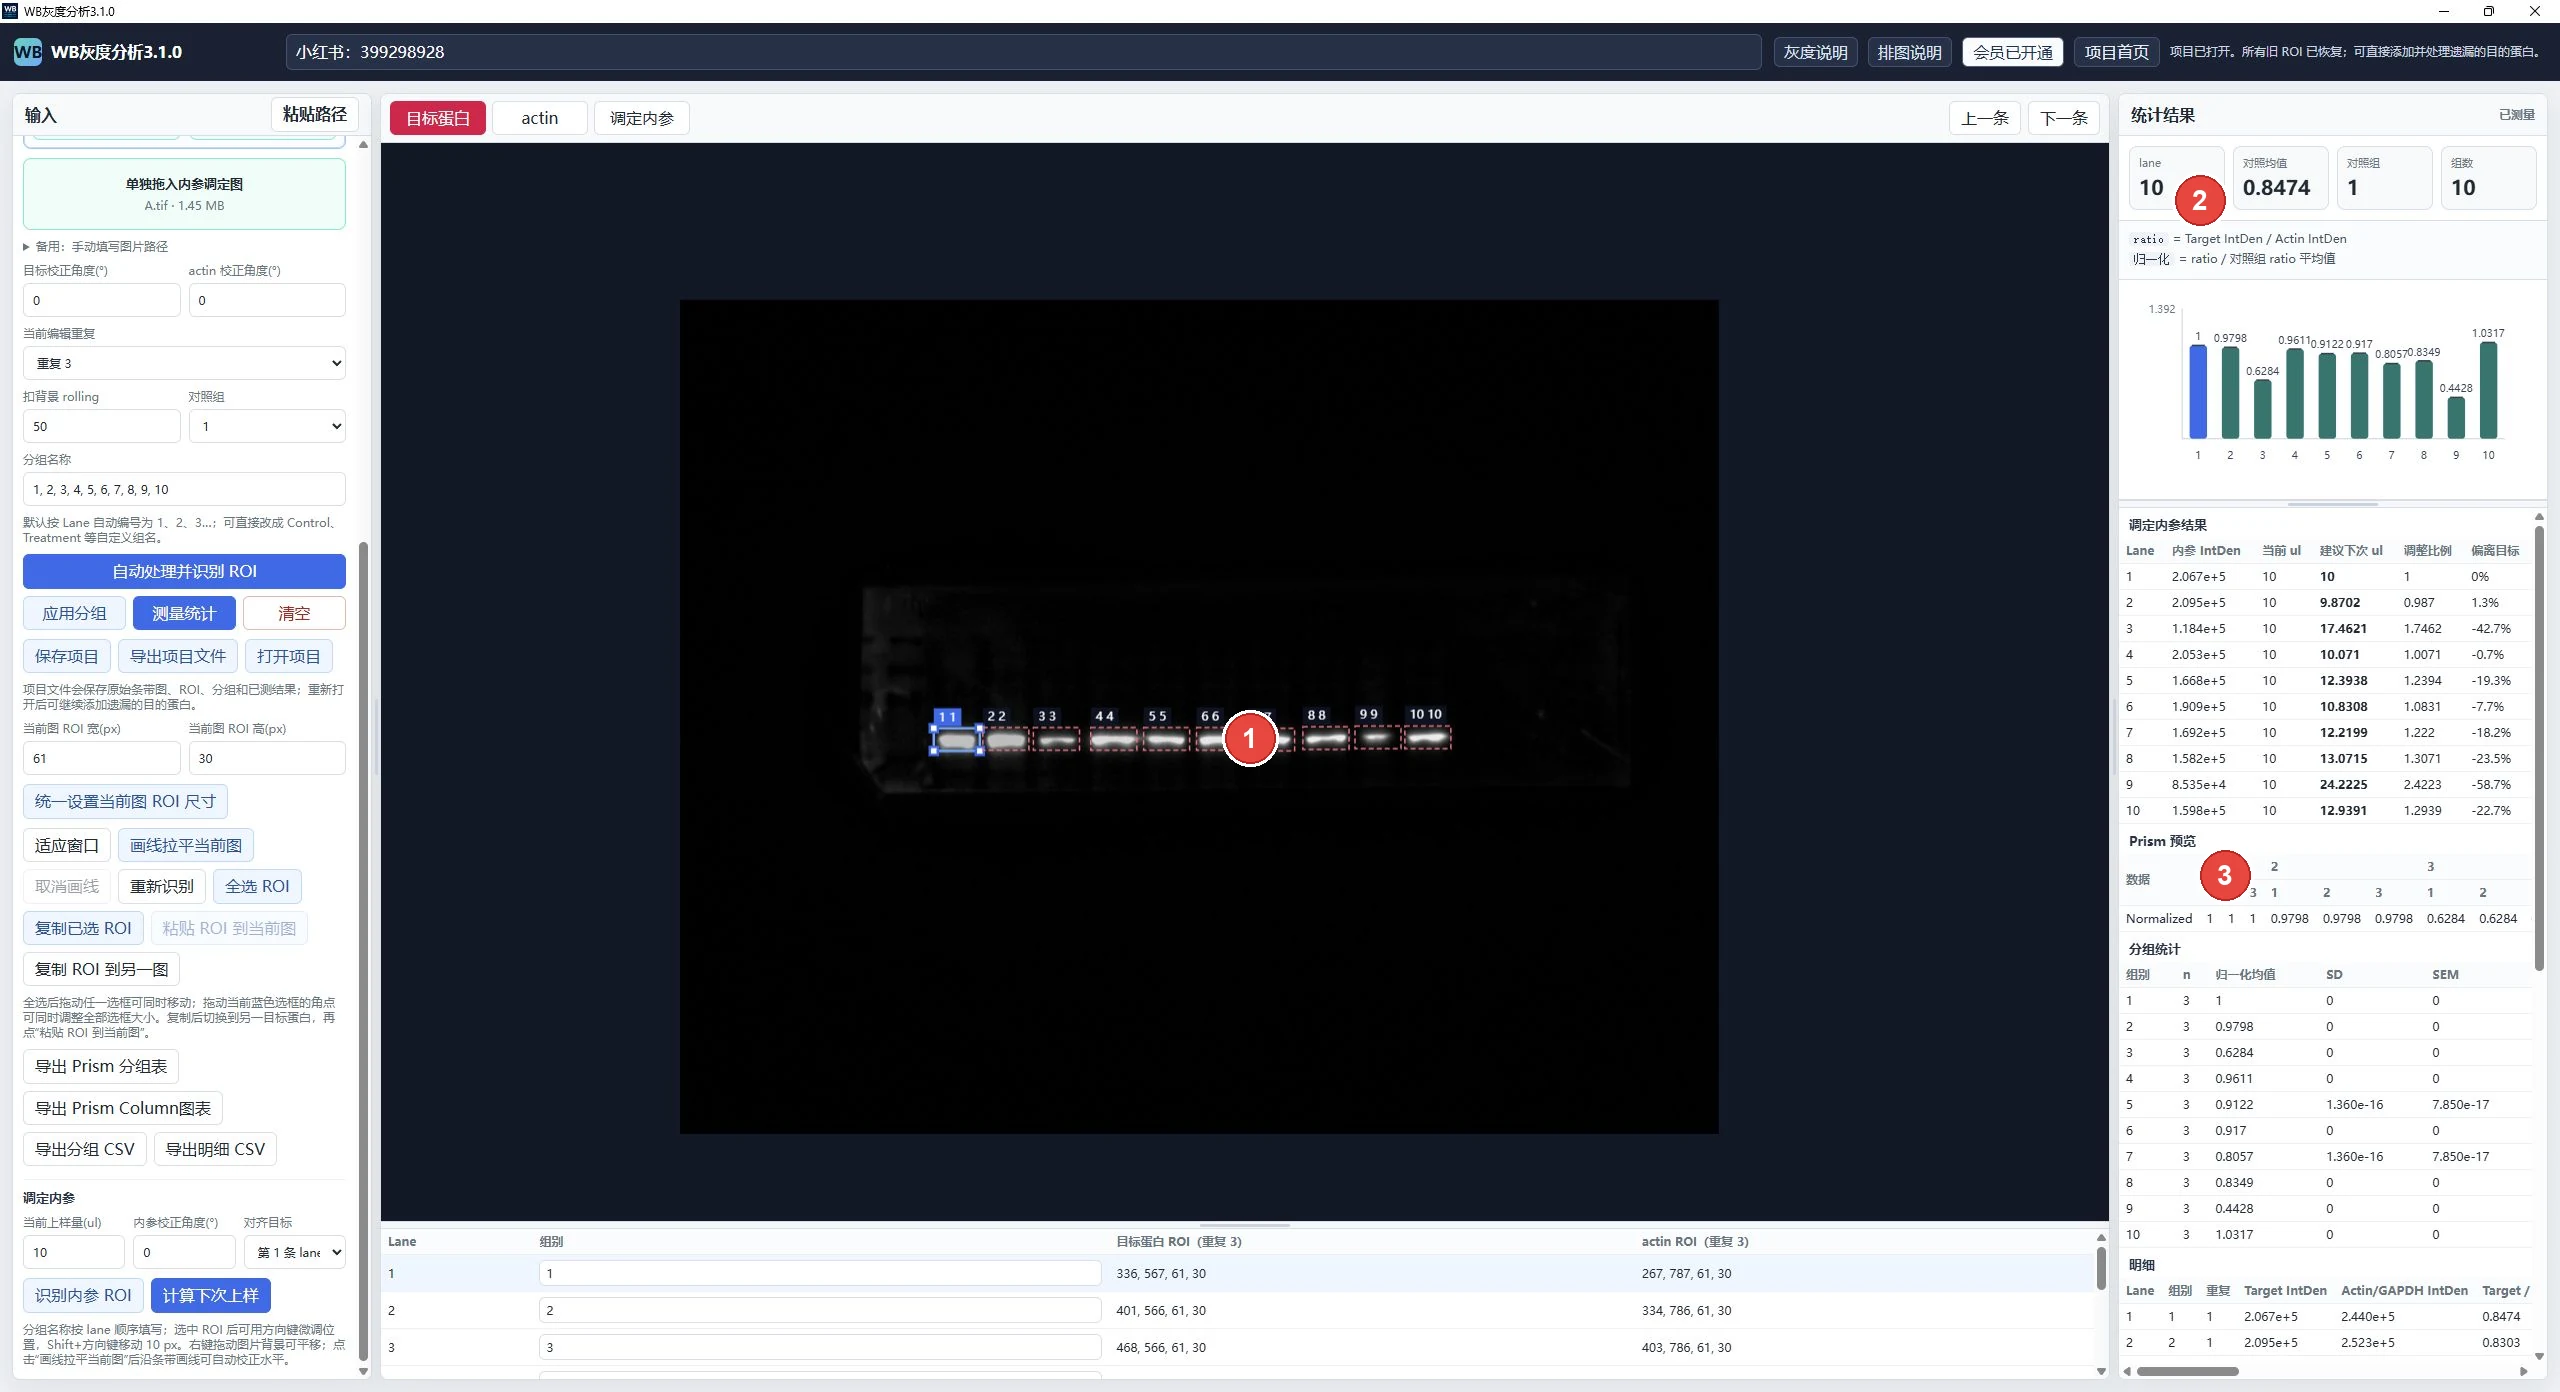Click 自动处理并识别 ROI button
Viewport: 2560px width, 1392px height.
tap(184, 571)
